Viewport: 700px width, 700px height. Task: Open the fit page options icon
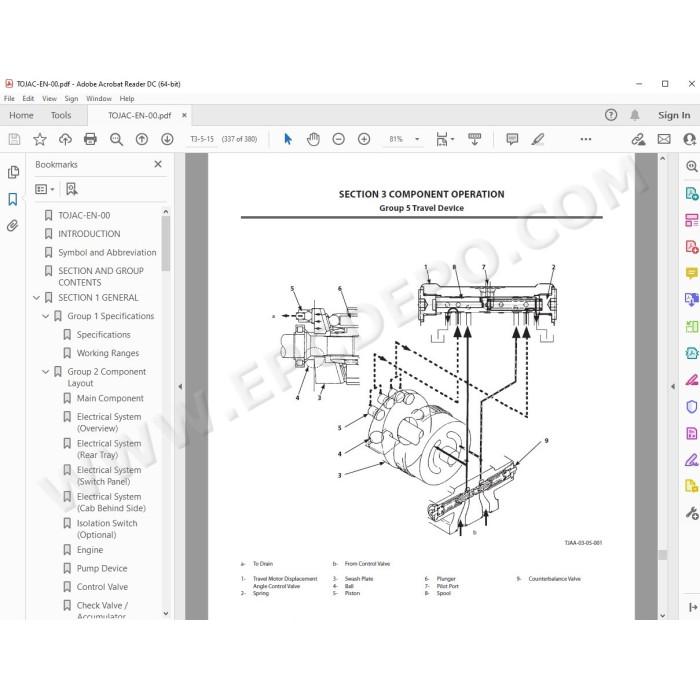point(445,139)
